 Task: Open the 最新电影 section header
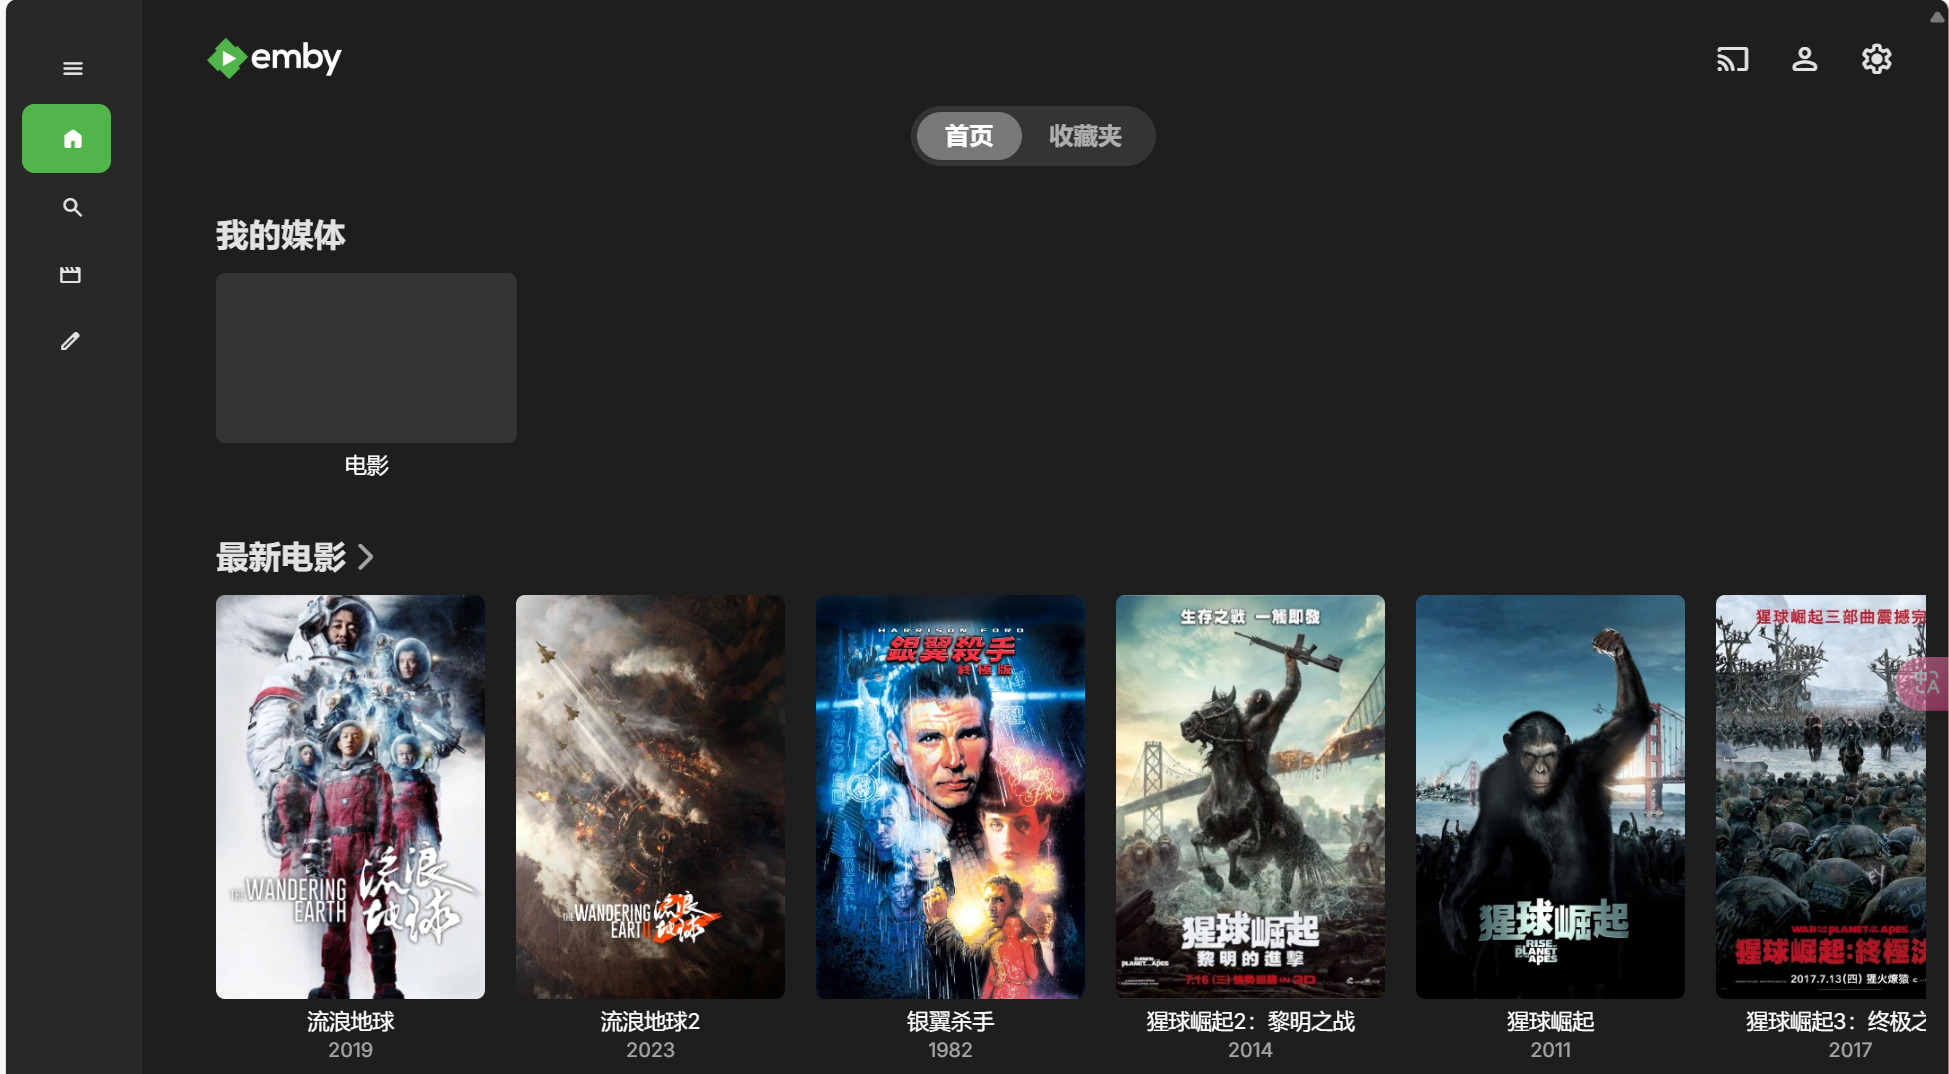tap(281, 557)
